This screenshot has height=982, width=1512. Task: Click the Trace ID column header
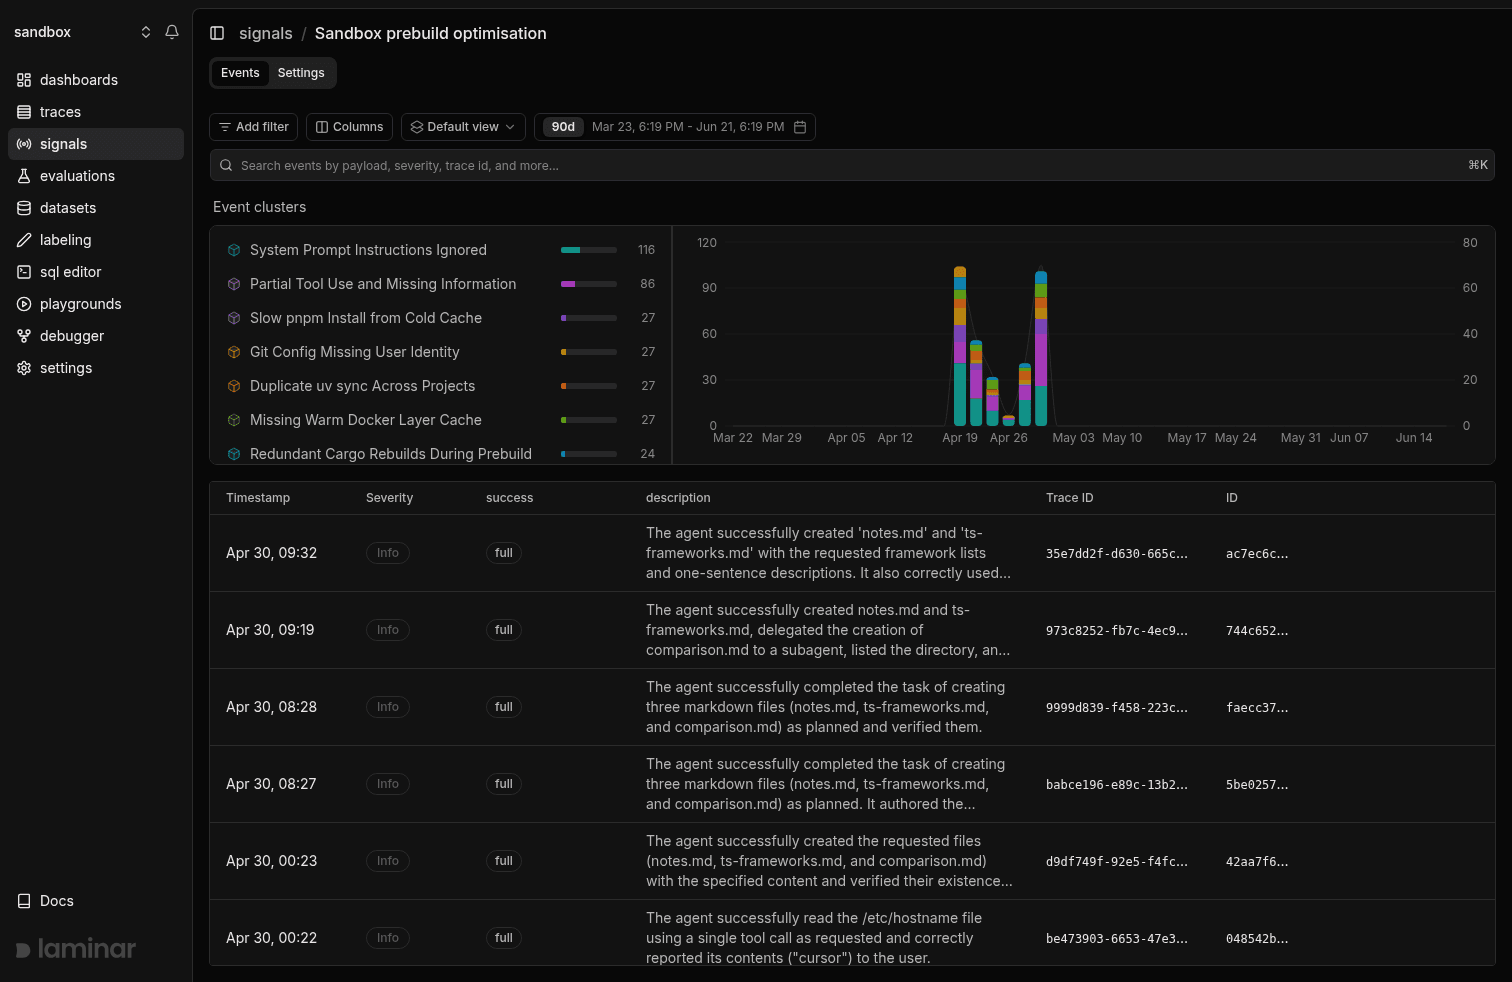(1069, 498)
